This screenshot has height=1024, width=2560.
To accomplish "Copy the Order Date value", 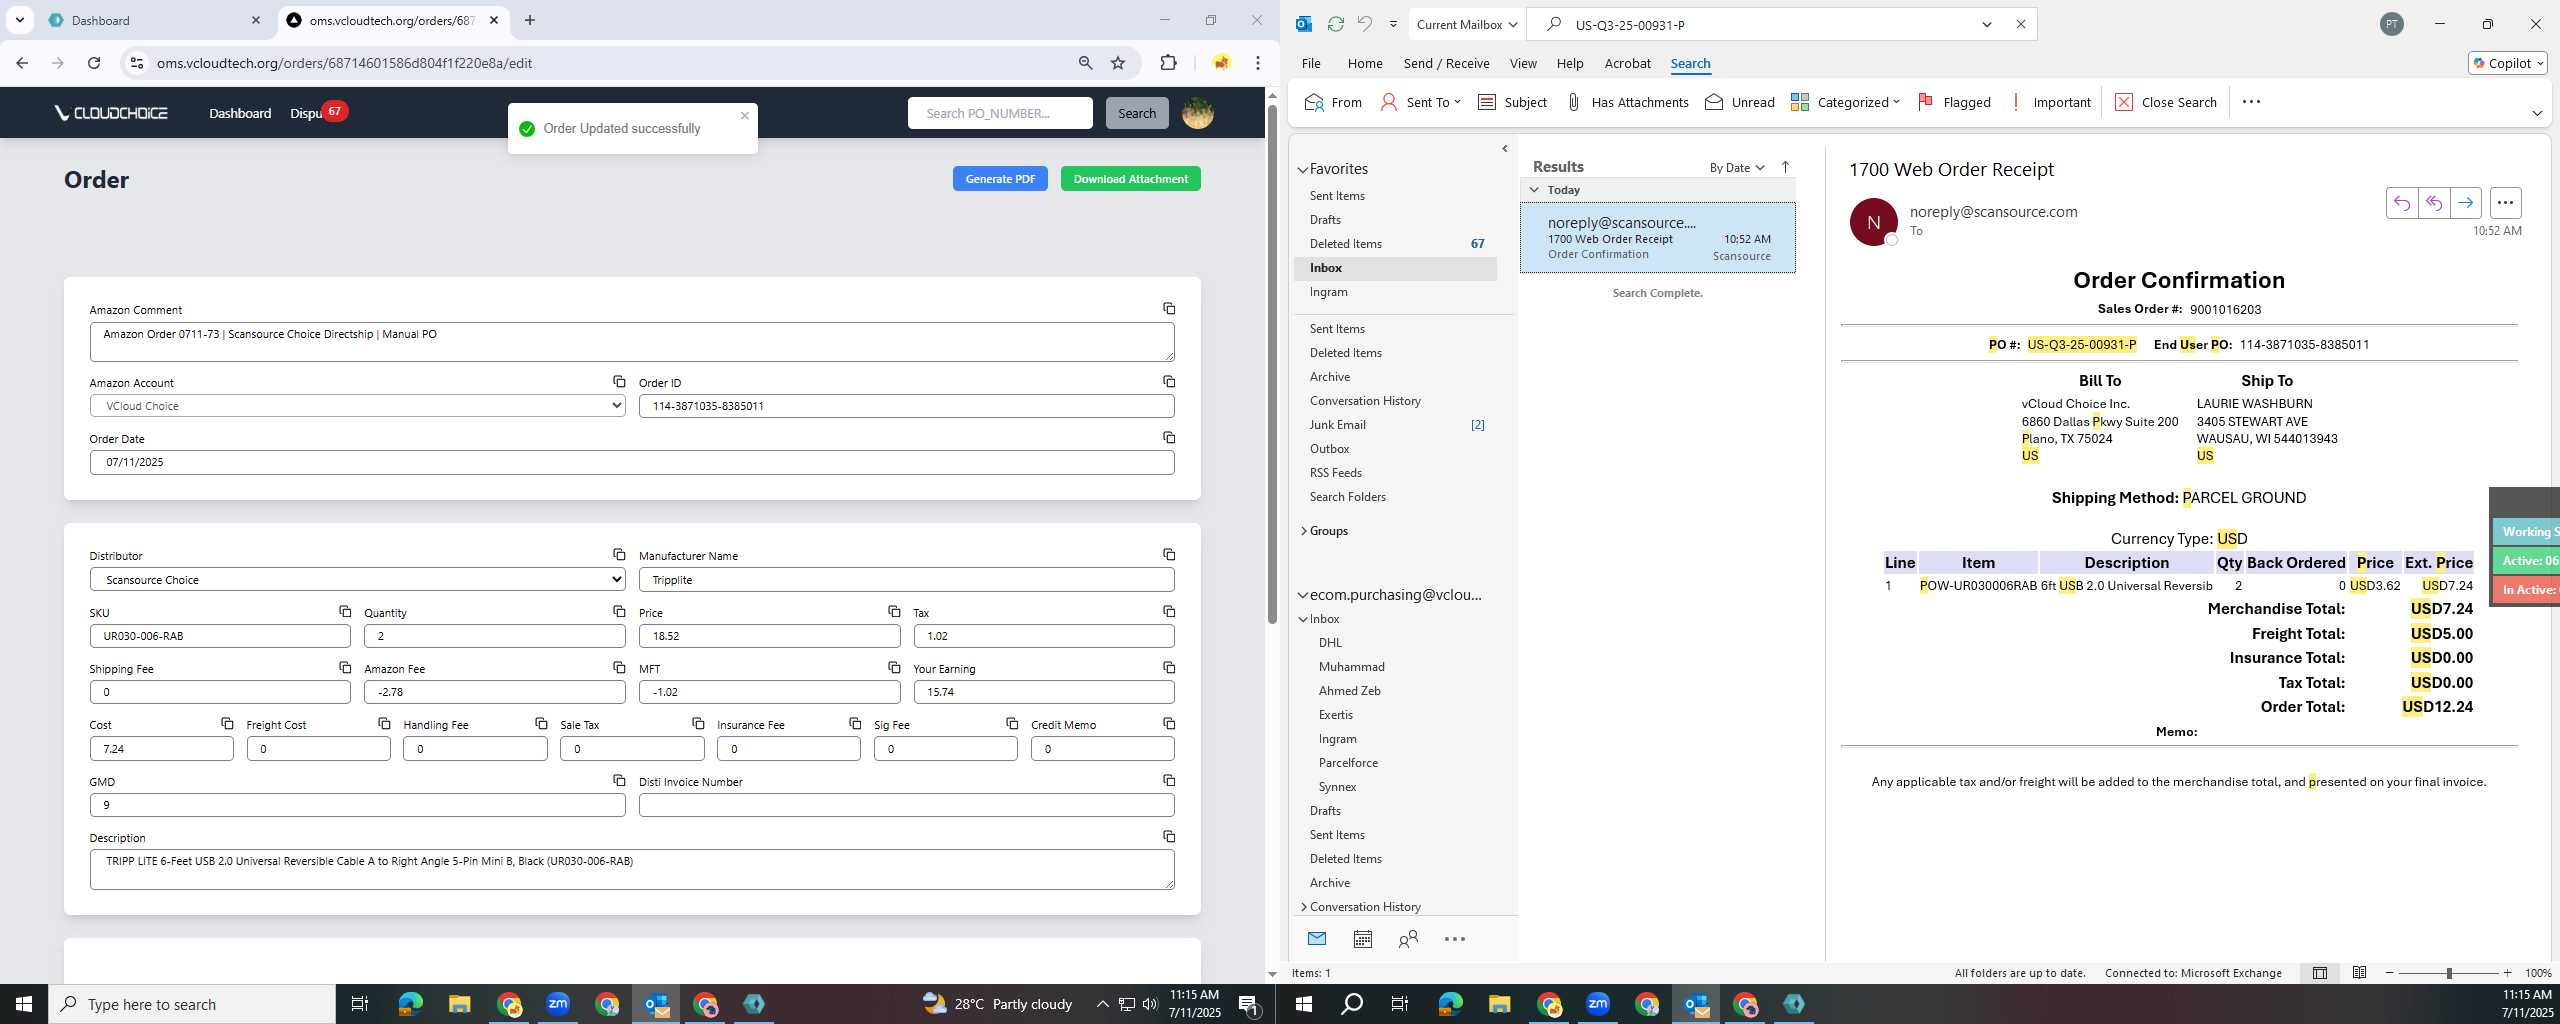I will pyautogui.click(x=1169, y=438).
